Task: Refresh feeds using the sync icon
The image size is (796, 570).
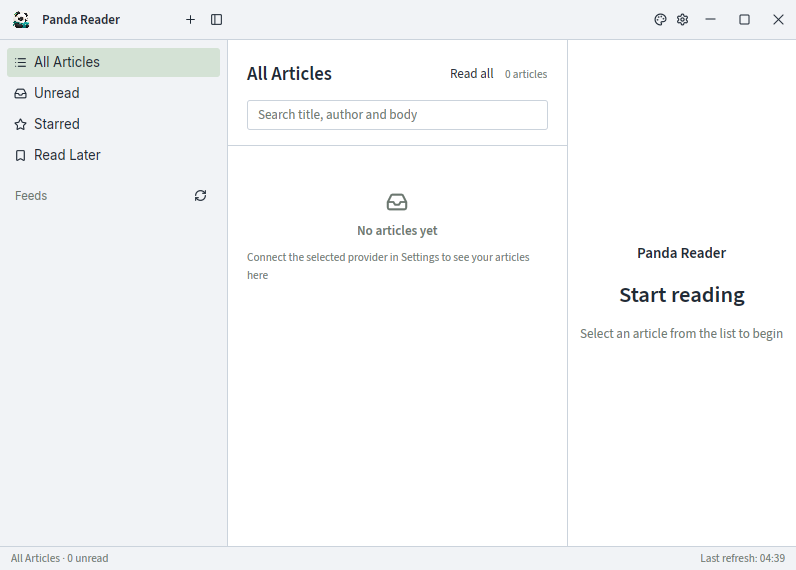Action: (x=201, y=196)
